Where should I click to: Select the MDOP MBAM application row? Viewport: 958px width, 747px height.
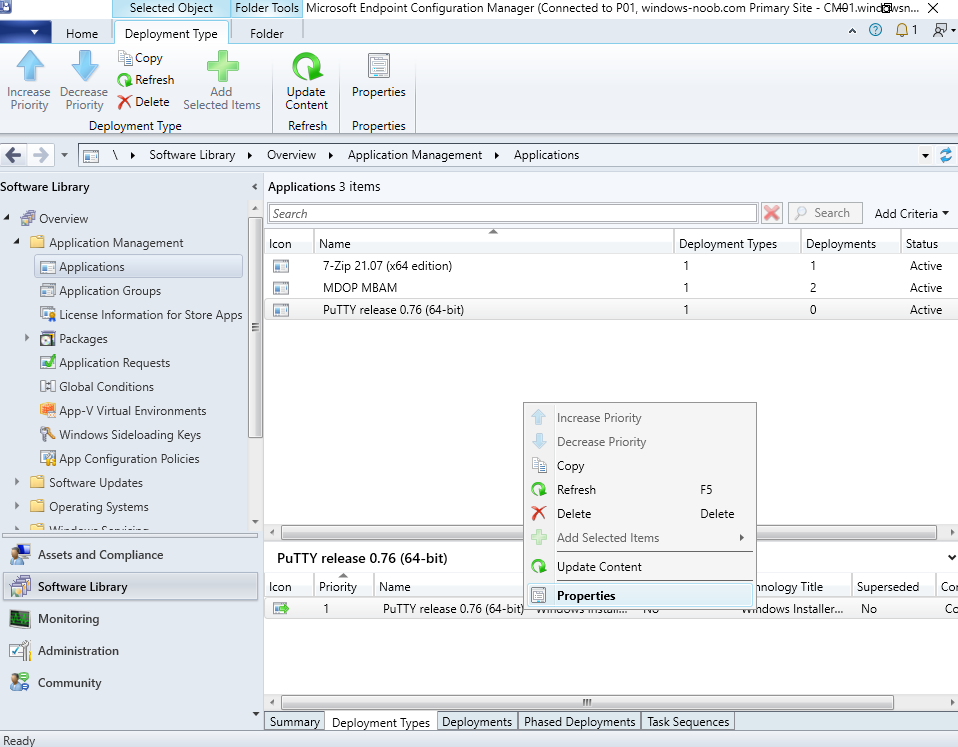pyautogui.click(x=611, y=288)
